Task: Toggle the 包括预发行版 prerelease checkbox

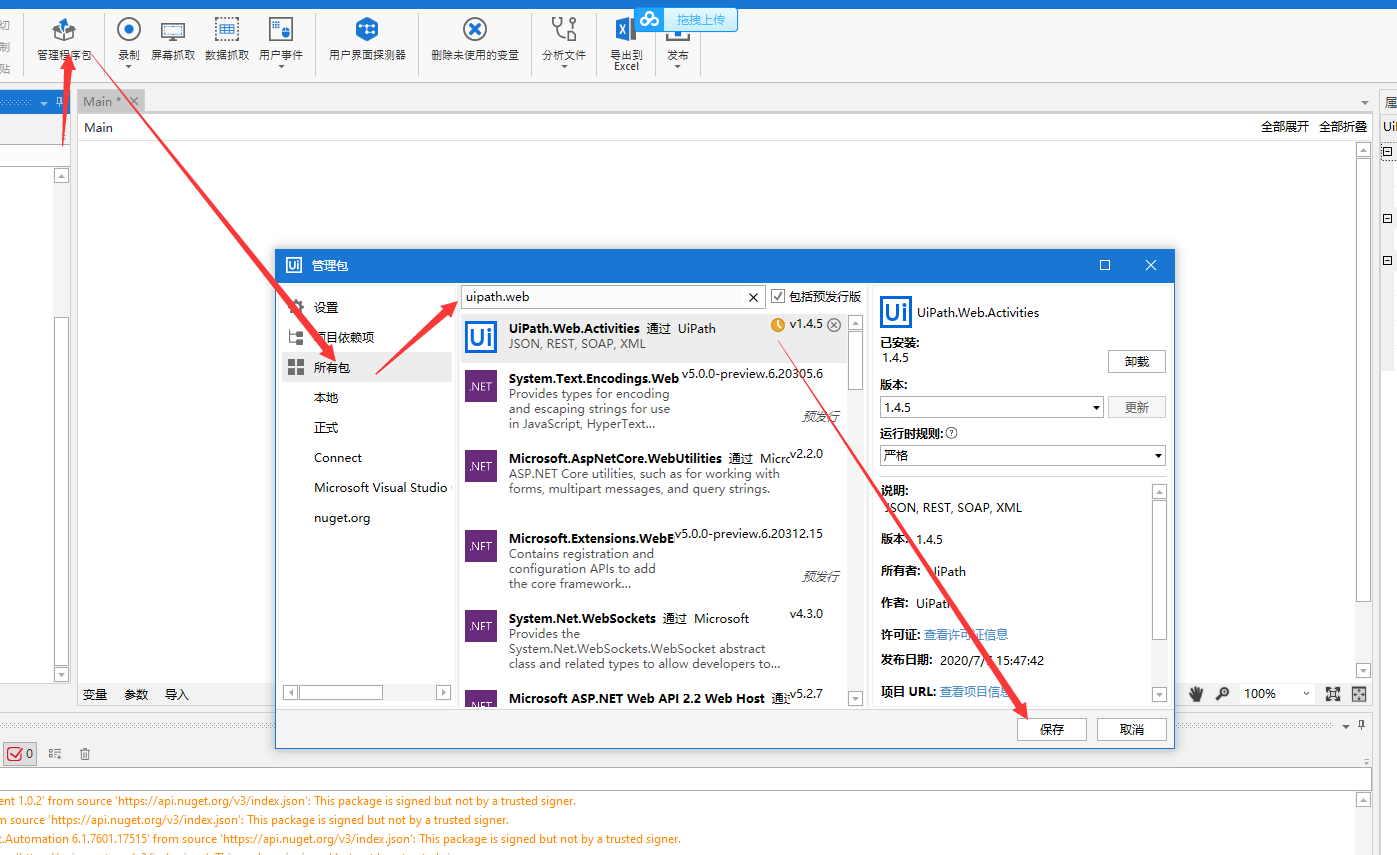Action: [x=778, y=296]
